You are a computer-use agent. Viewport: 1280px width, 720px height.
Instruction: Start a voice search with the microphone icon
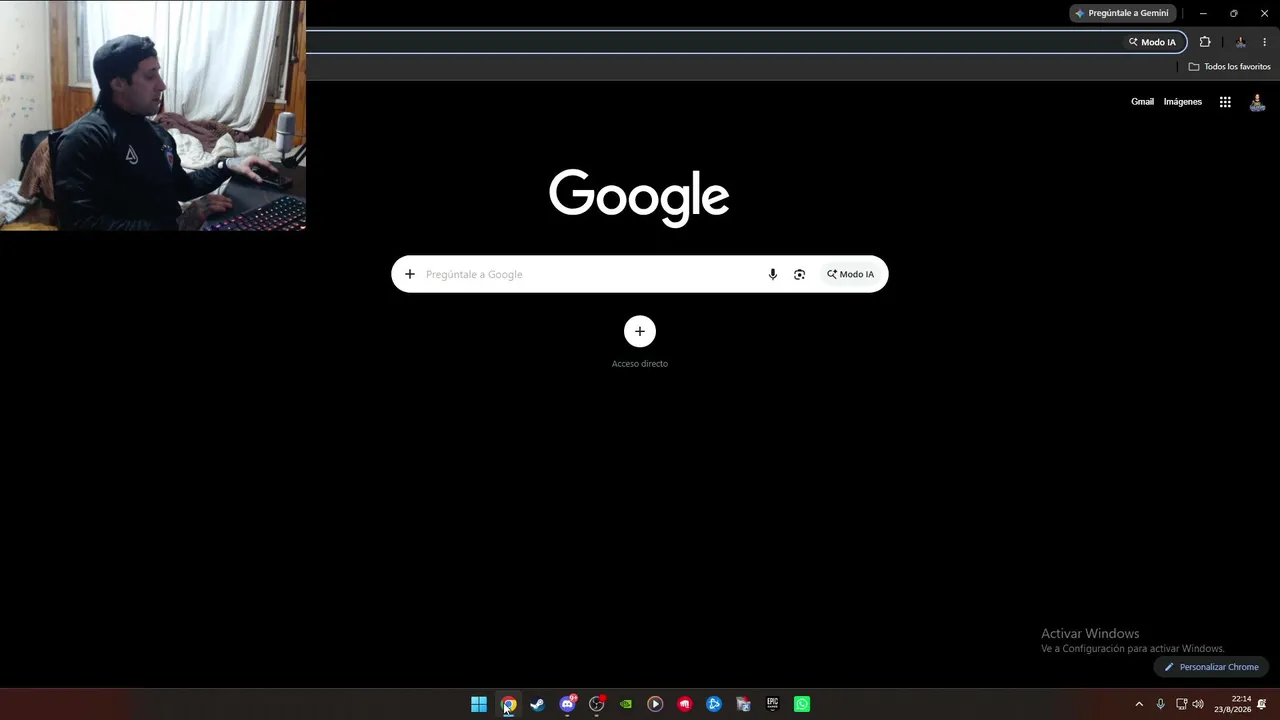pos(772,274)
